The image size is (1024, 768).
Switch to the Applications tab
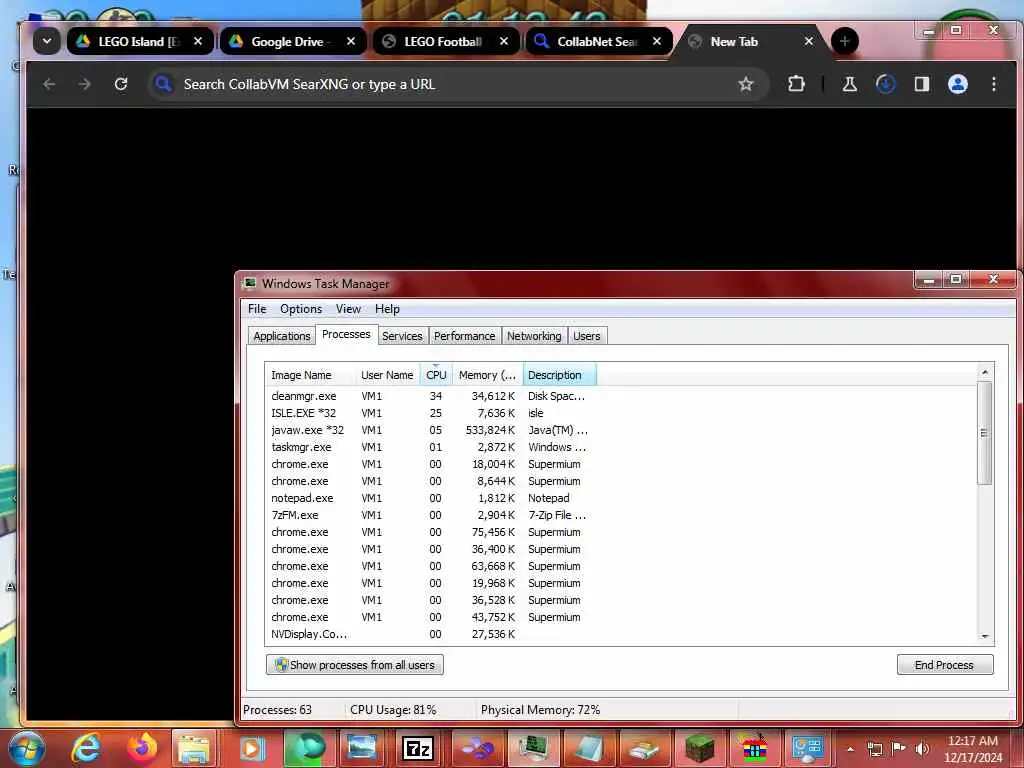(281, 336)
